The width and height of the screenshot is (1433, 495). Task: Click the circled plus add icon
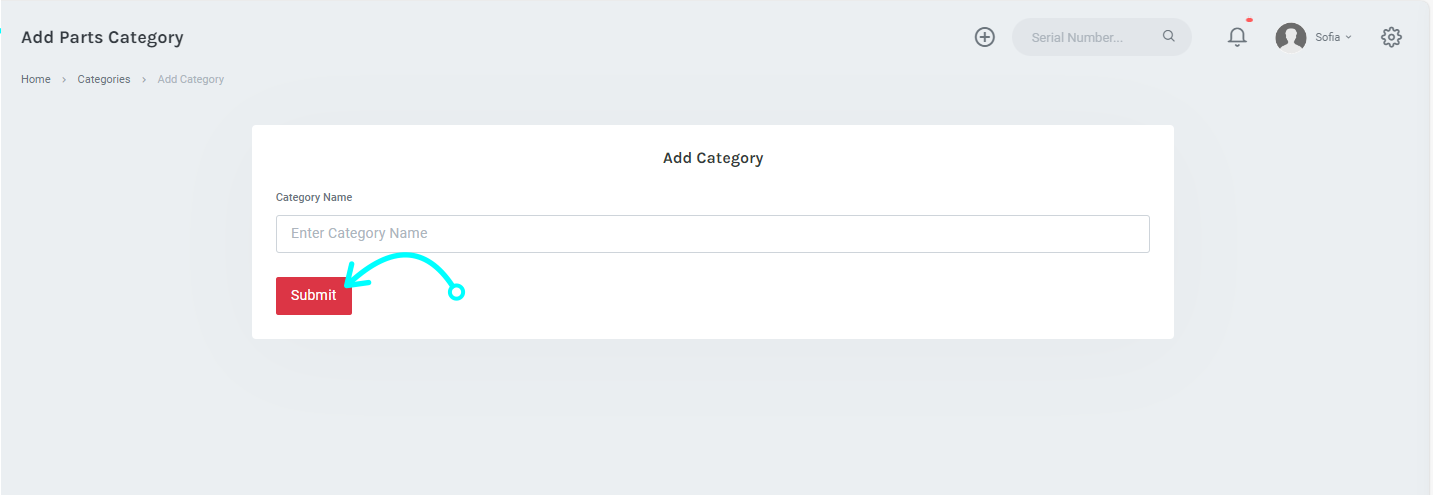985,37
